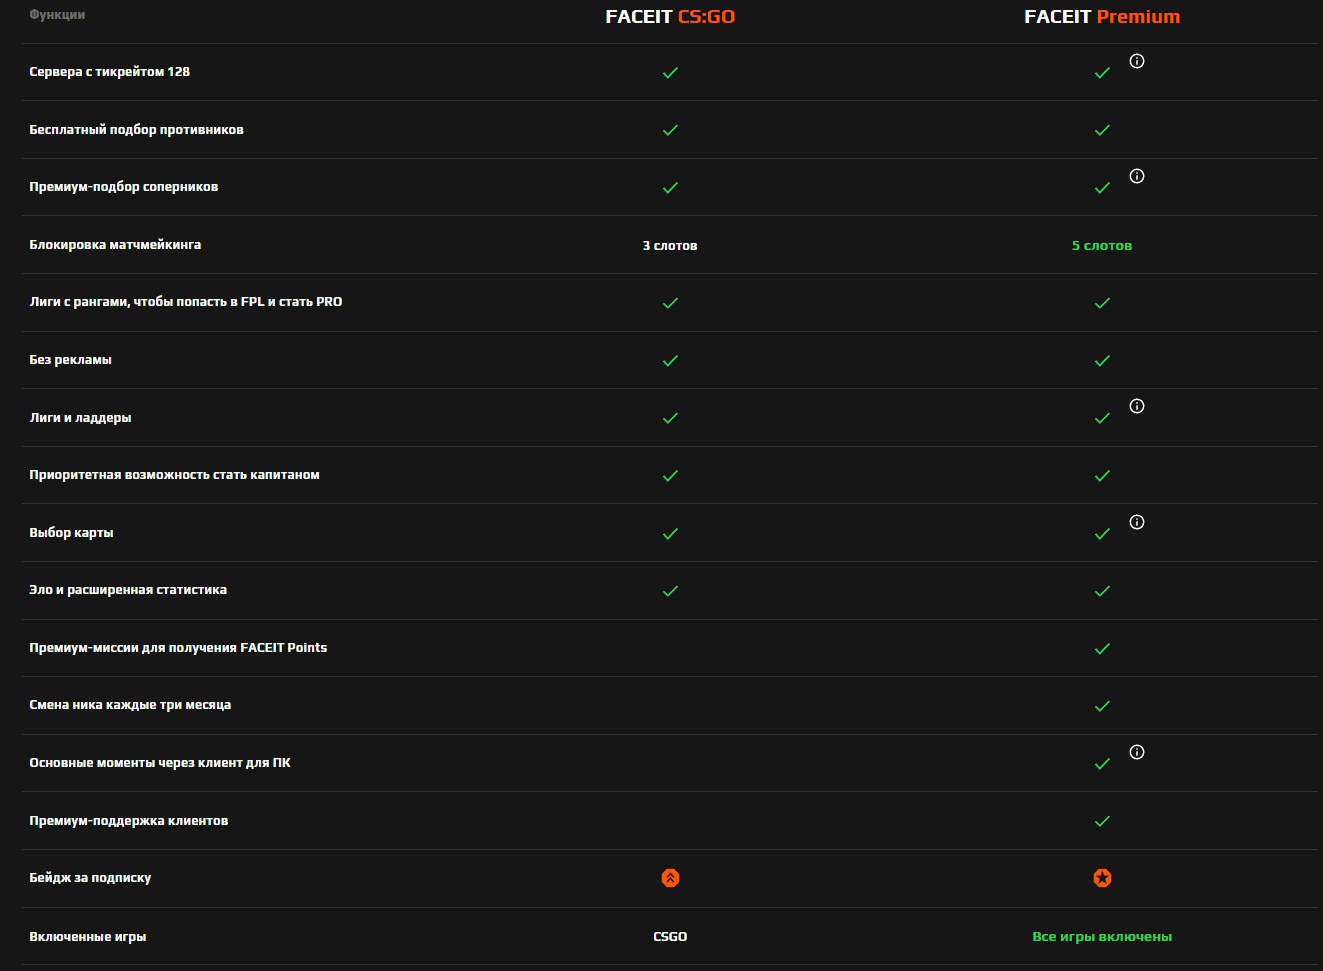The image size is (1323, 971).
Task: Click 'Все игры включены' green text
Action: (x=1102, y=937)
